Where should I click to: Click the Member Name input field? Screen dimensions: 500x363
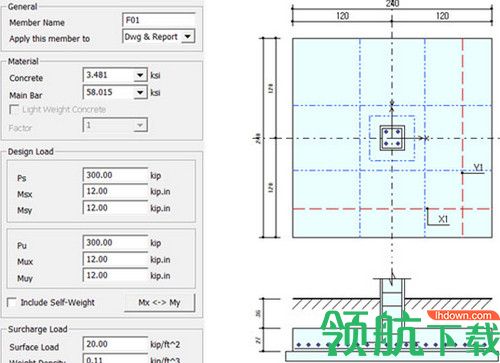pos(159,20)
